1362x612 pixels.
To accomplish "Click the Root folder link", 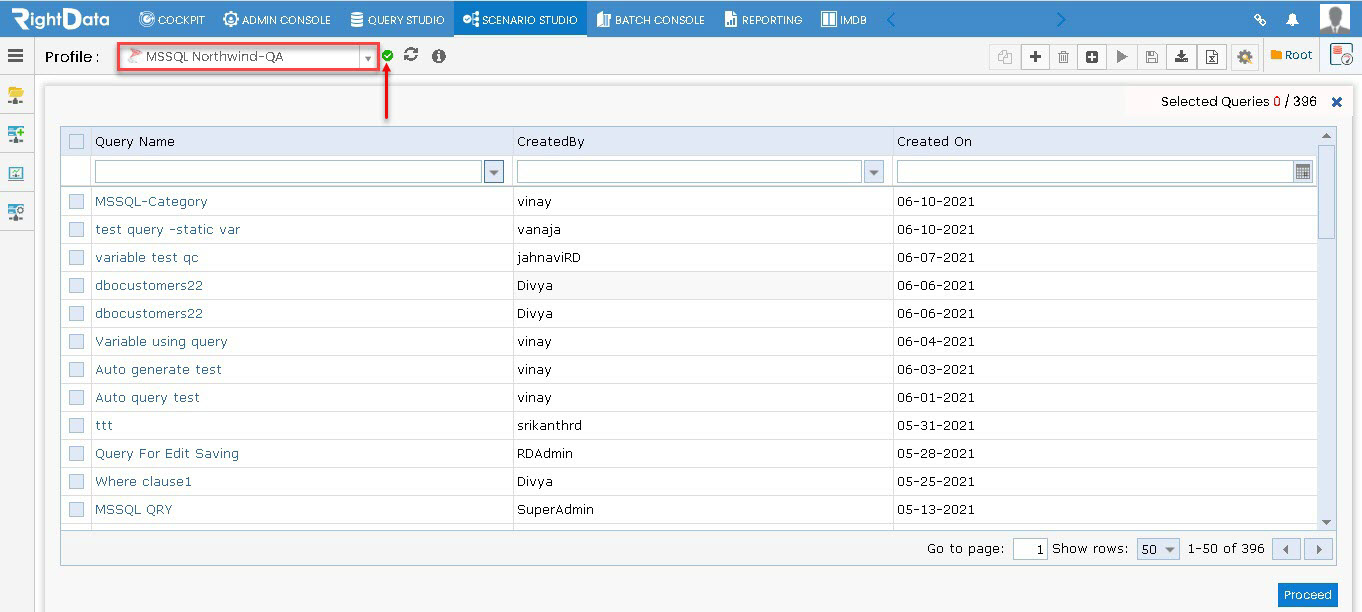I will [x=1291, y=55].
